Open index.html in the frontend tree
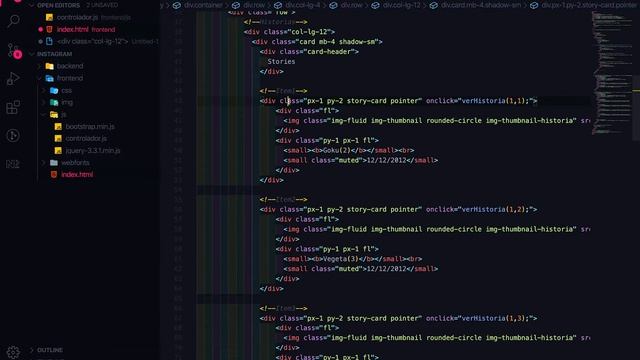640x360 pixels. click(x=77, y=174)
